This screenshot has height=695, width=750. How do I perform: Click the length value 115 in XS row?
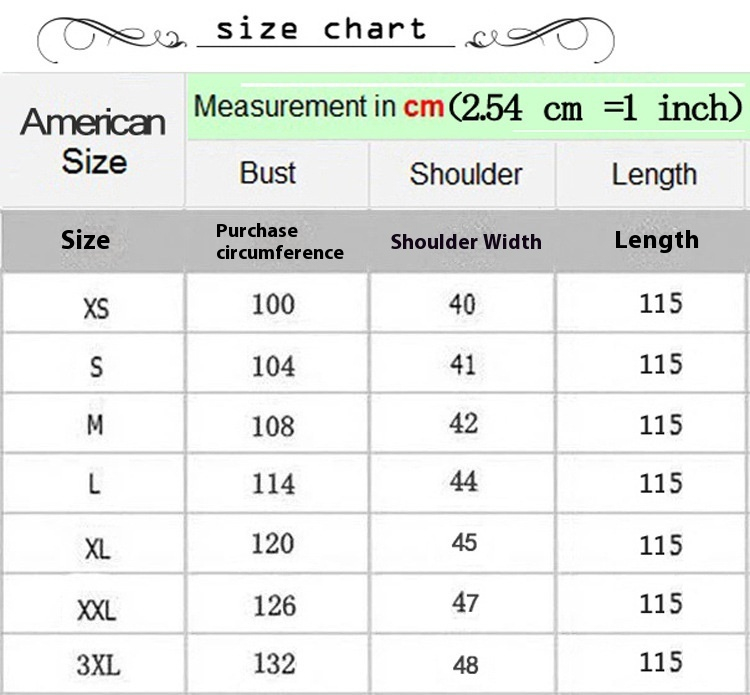(661, 303)
